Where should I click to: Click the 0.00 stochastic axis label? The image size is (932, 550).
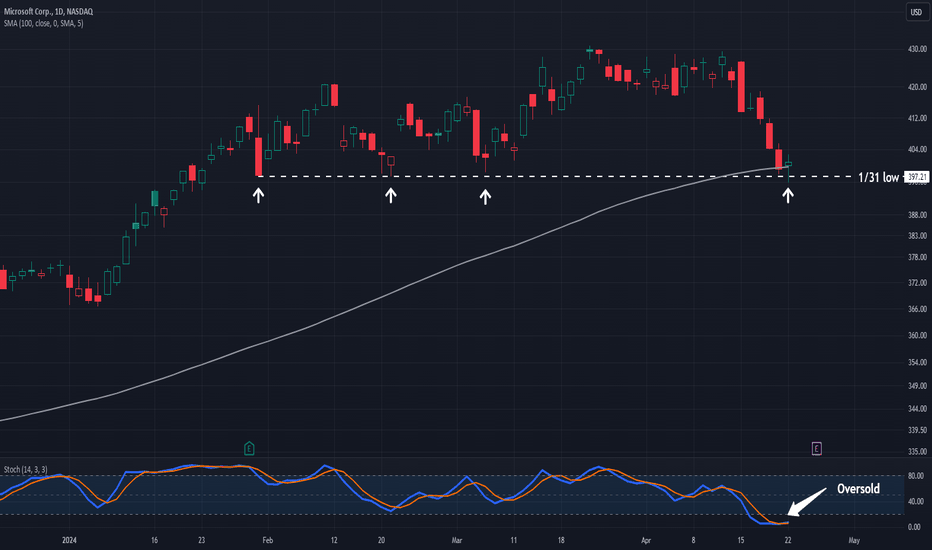point(914,527)
